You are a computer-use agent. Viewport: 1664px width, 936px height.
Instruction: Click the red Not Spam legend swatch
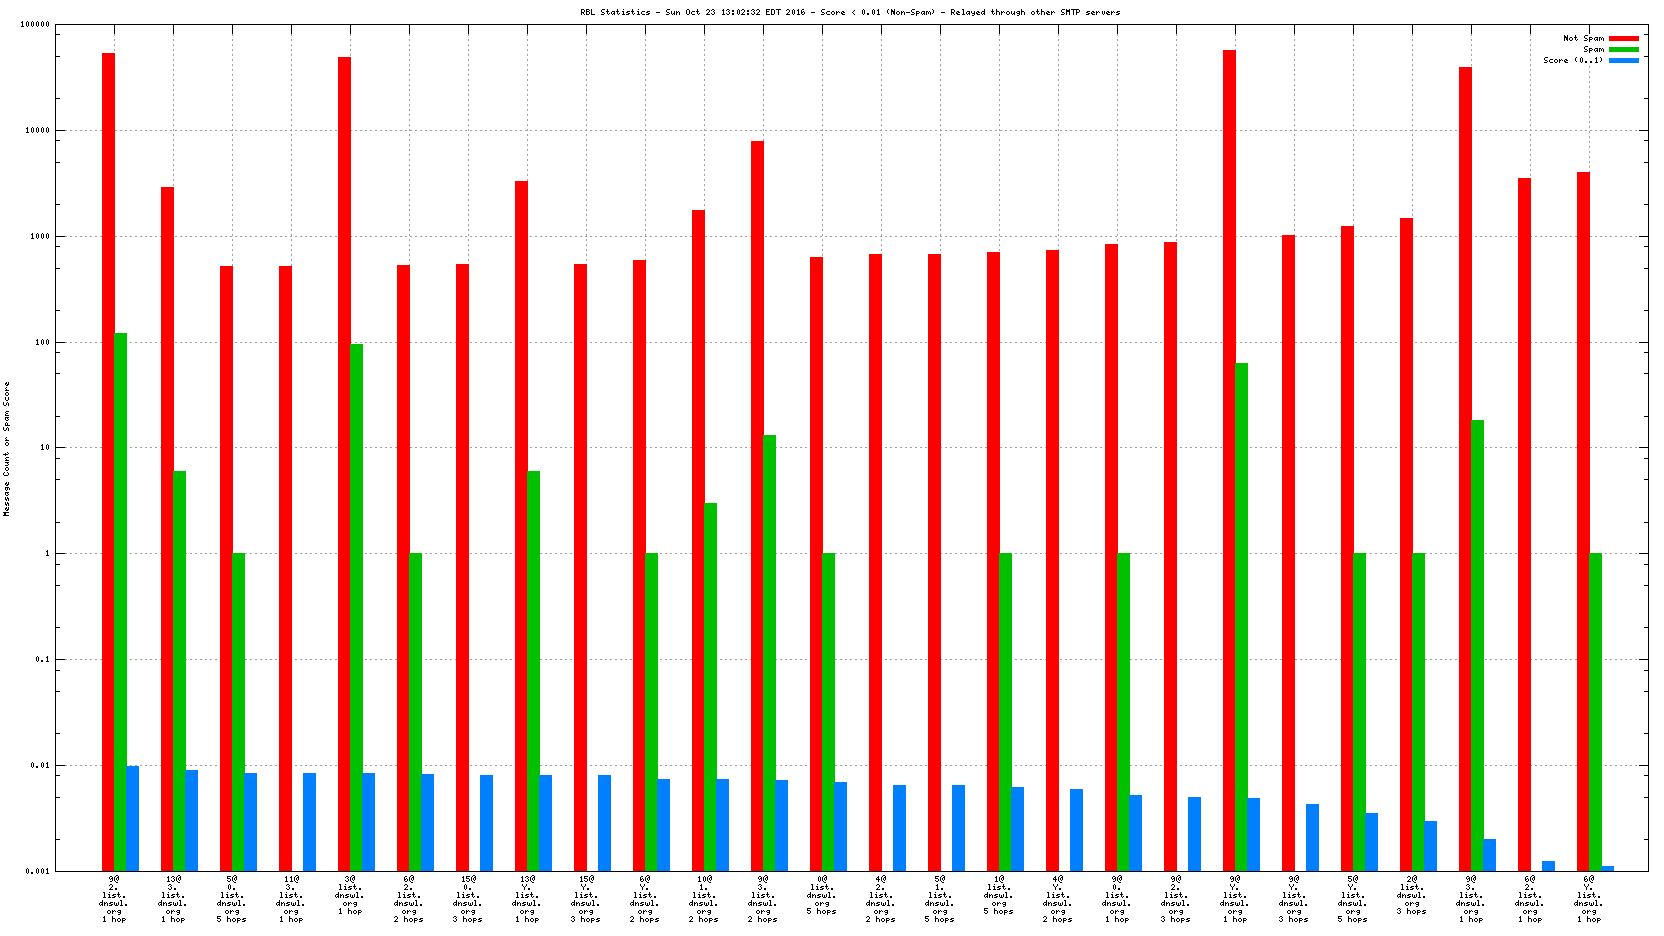tap(1623, 38)
